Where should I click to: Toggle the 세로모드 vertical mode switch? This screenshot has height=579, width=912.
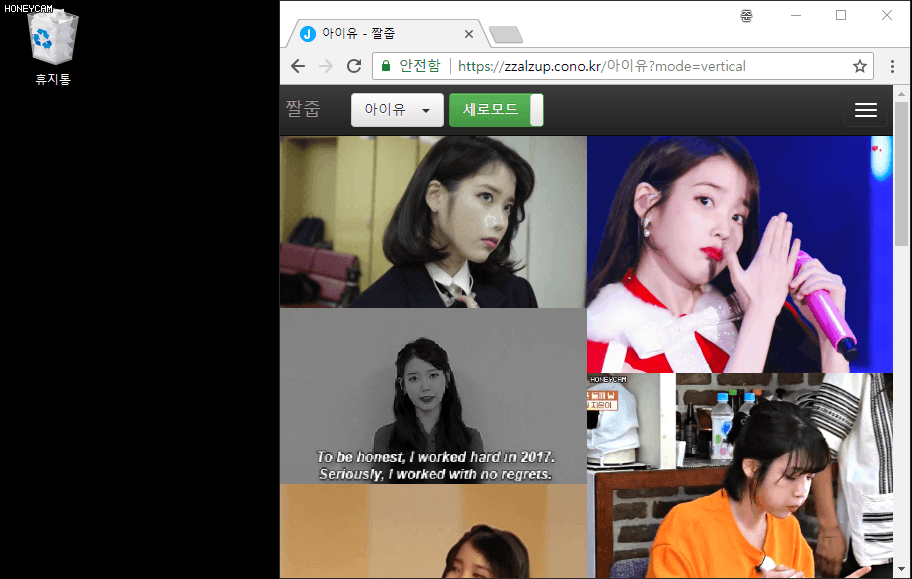[x=496, y=109]
